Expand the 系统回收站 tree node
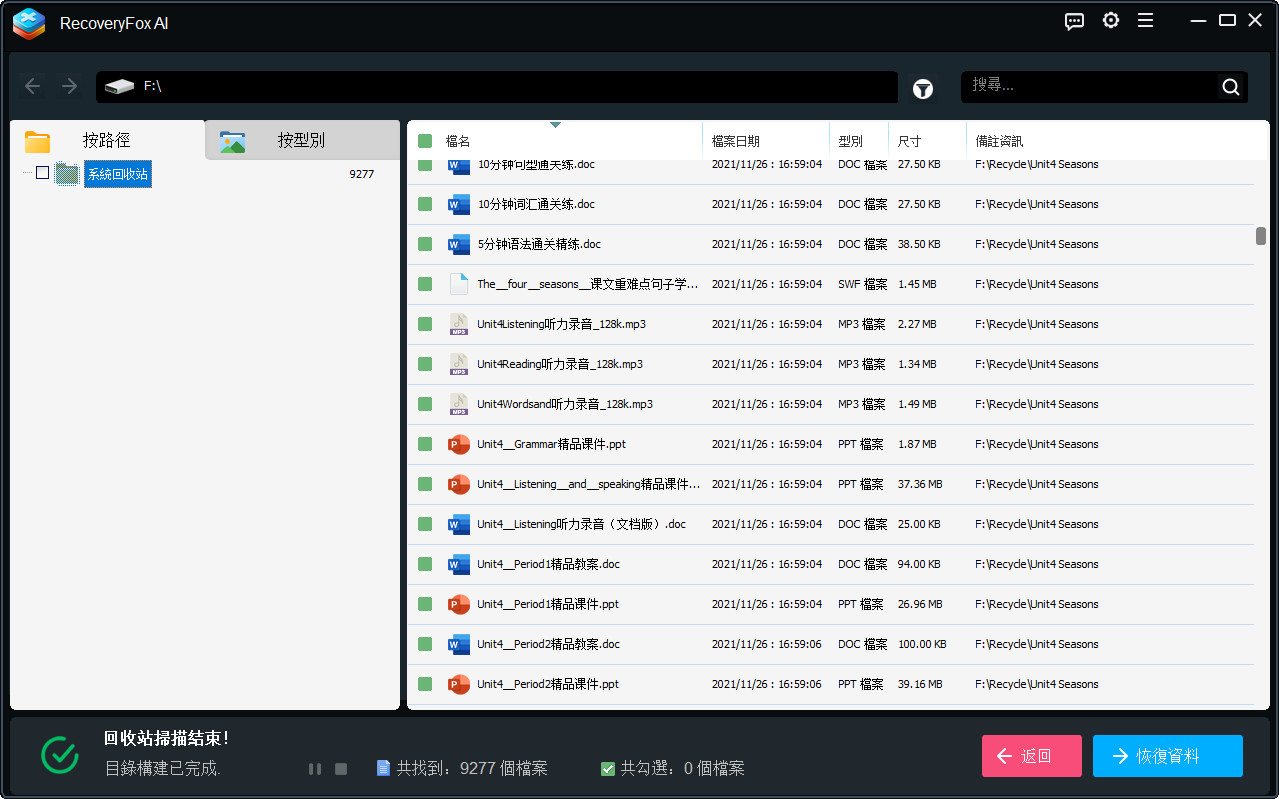1279x799 pixels. pyautogui.click(x=26, y=172)
